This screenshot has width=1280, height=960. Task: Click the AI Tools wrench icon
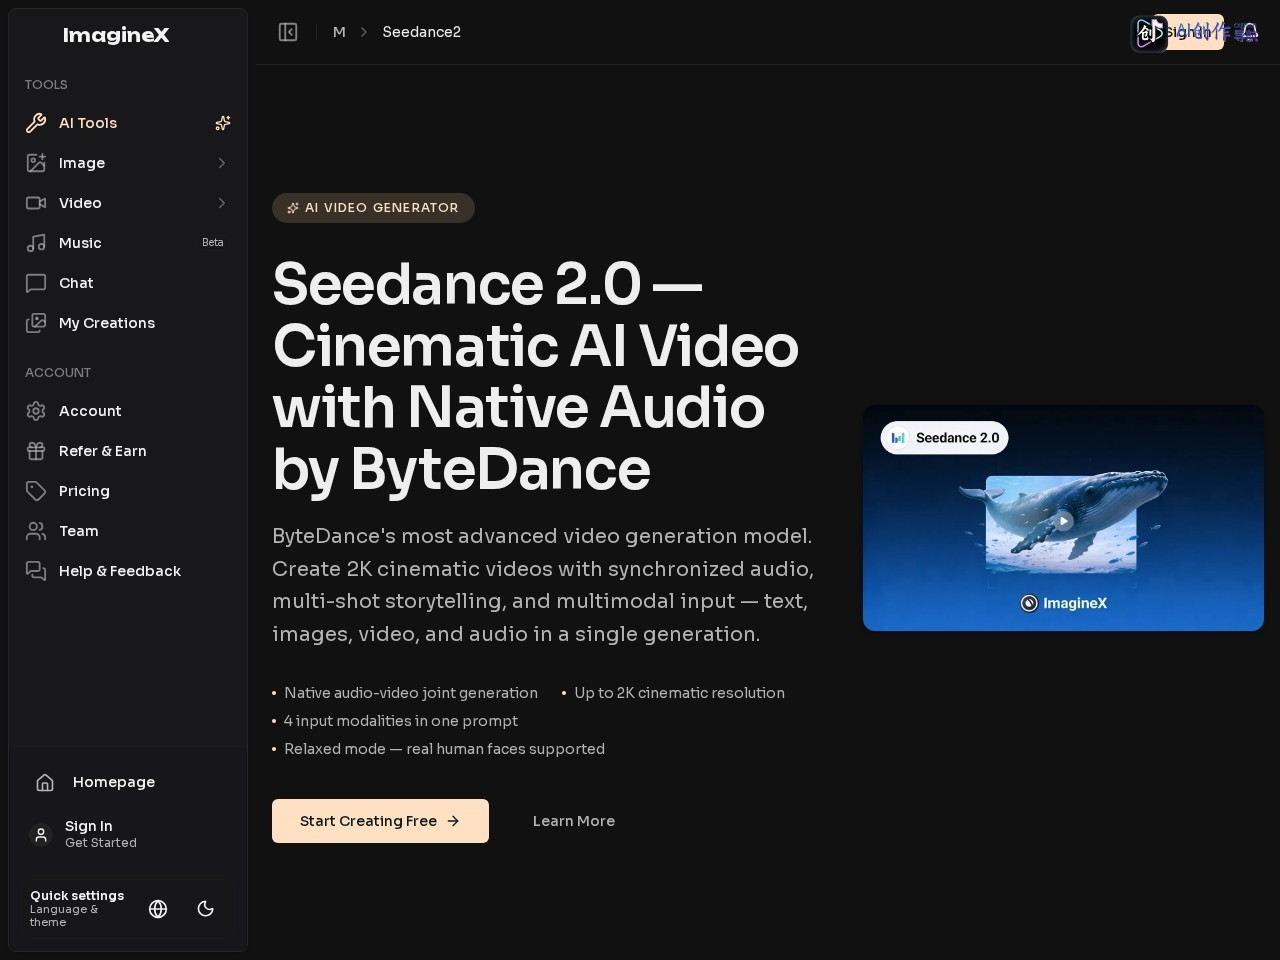point(36,123)
